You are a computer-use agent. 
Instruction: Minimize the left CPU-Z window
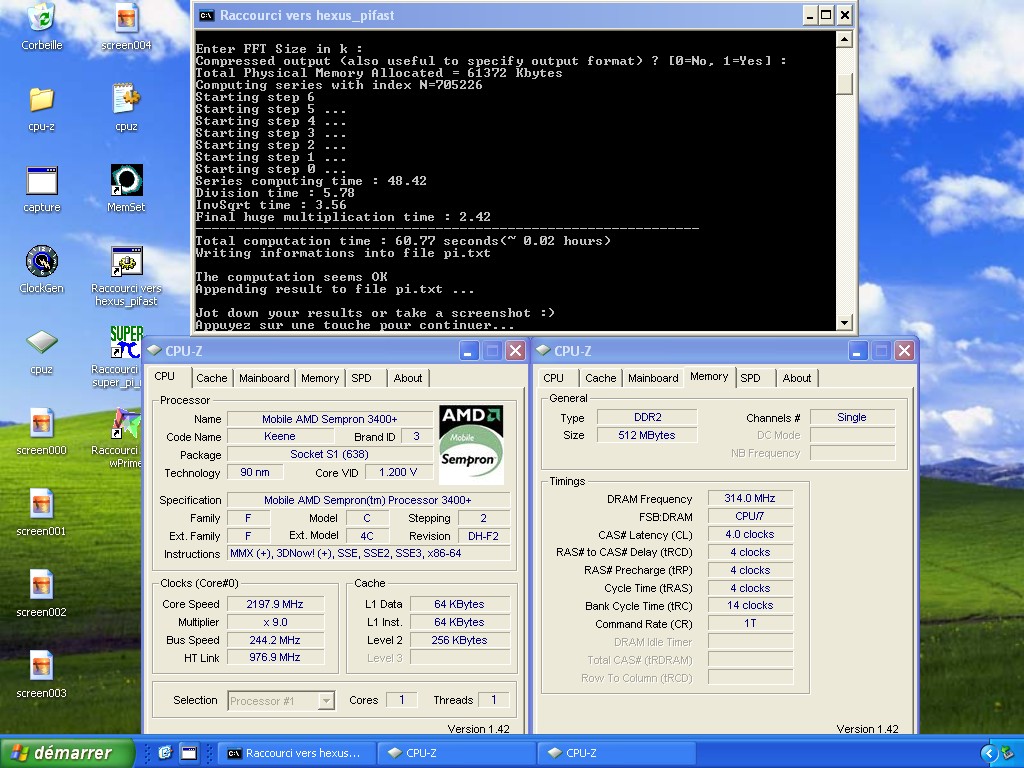[x=468, y=351]
